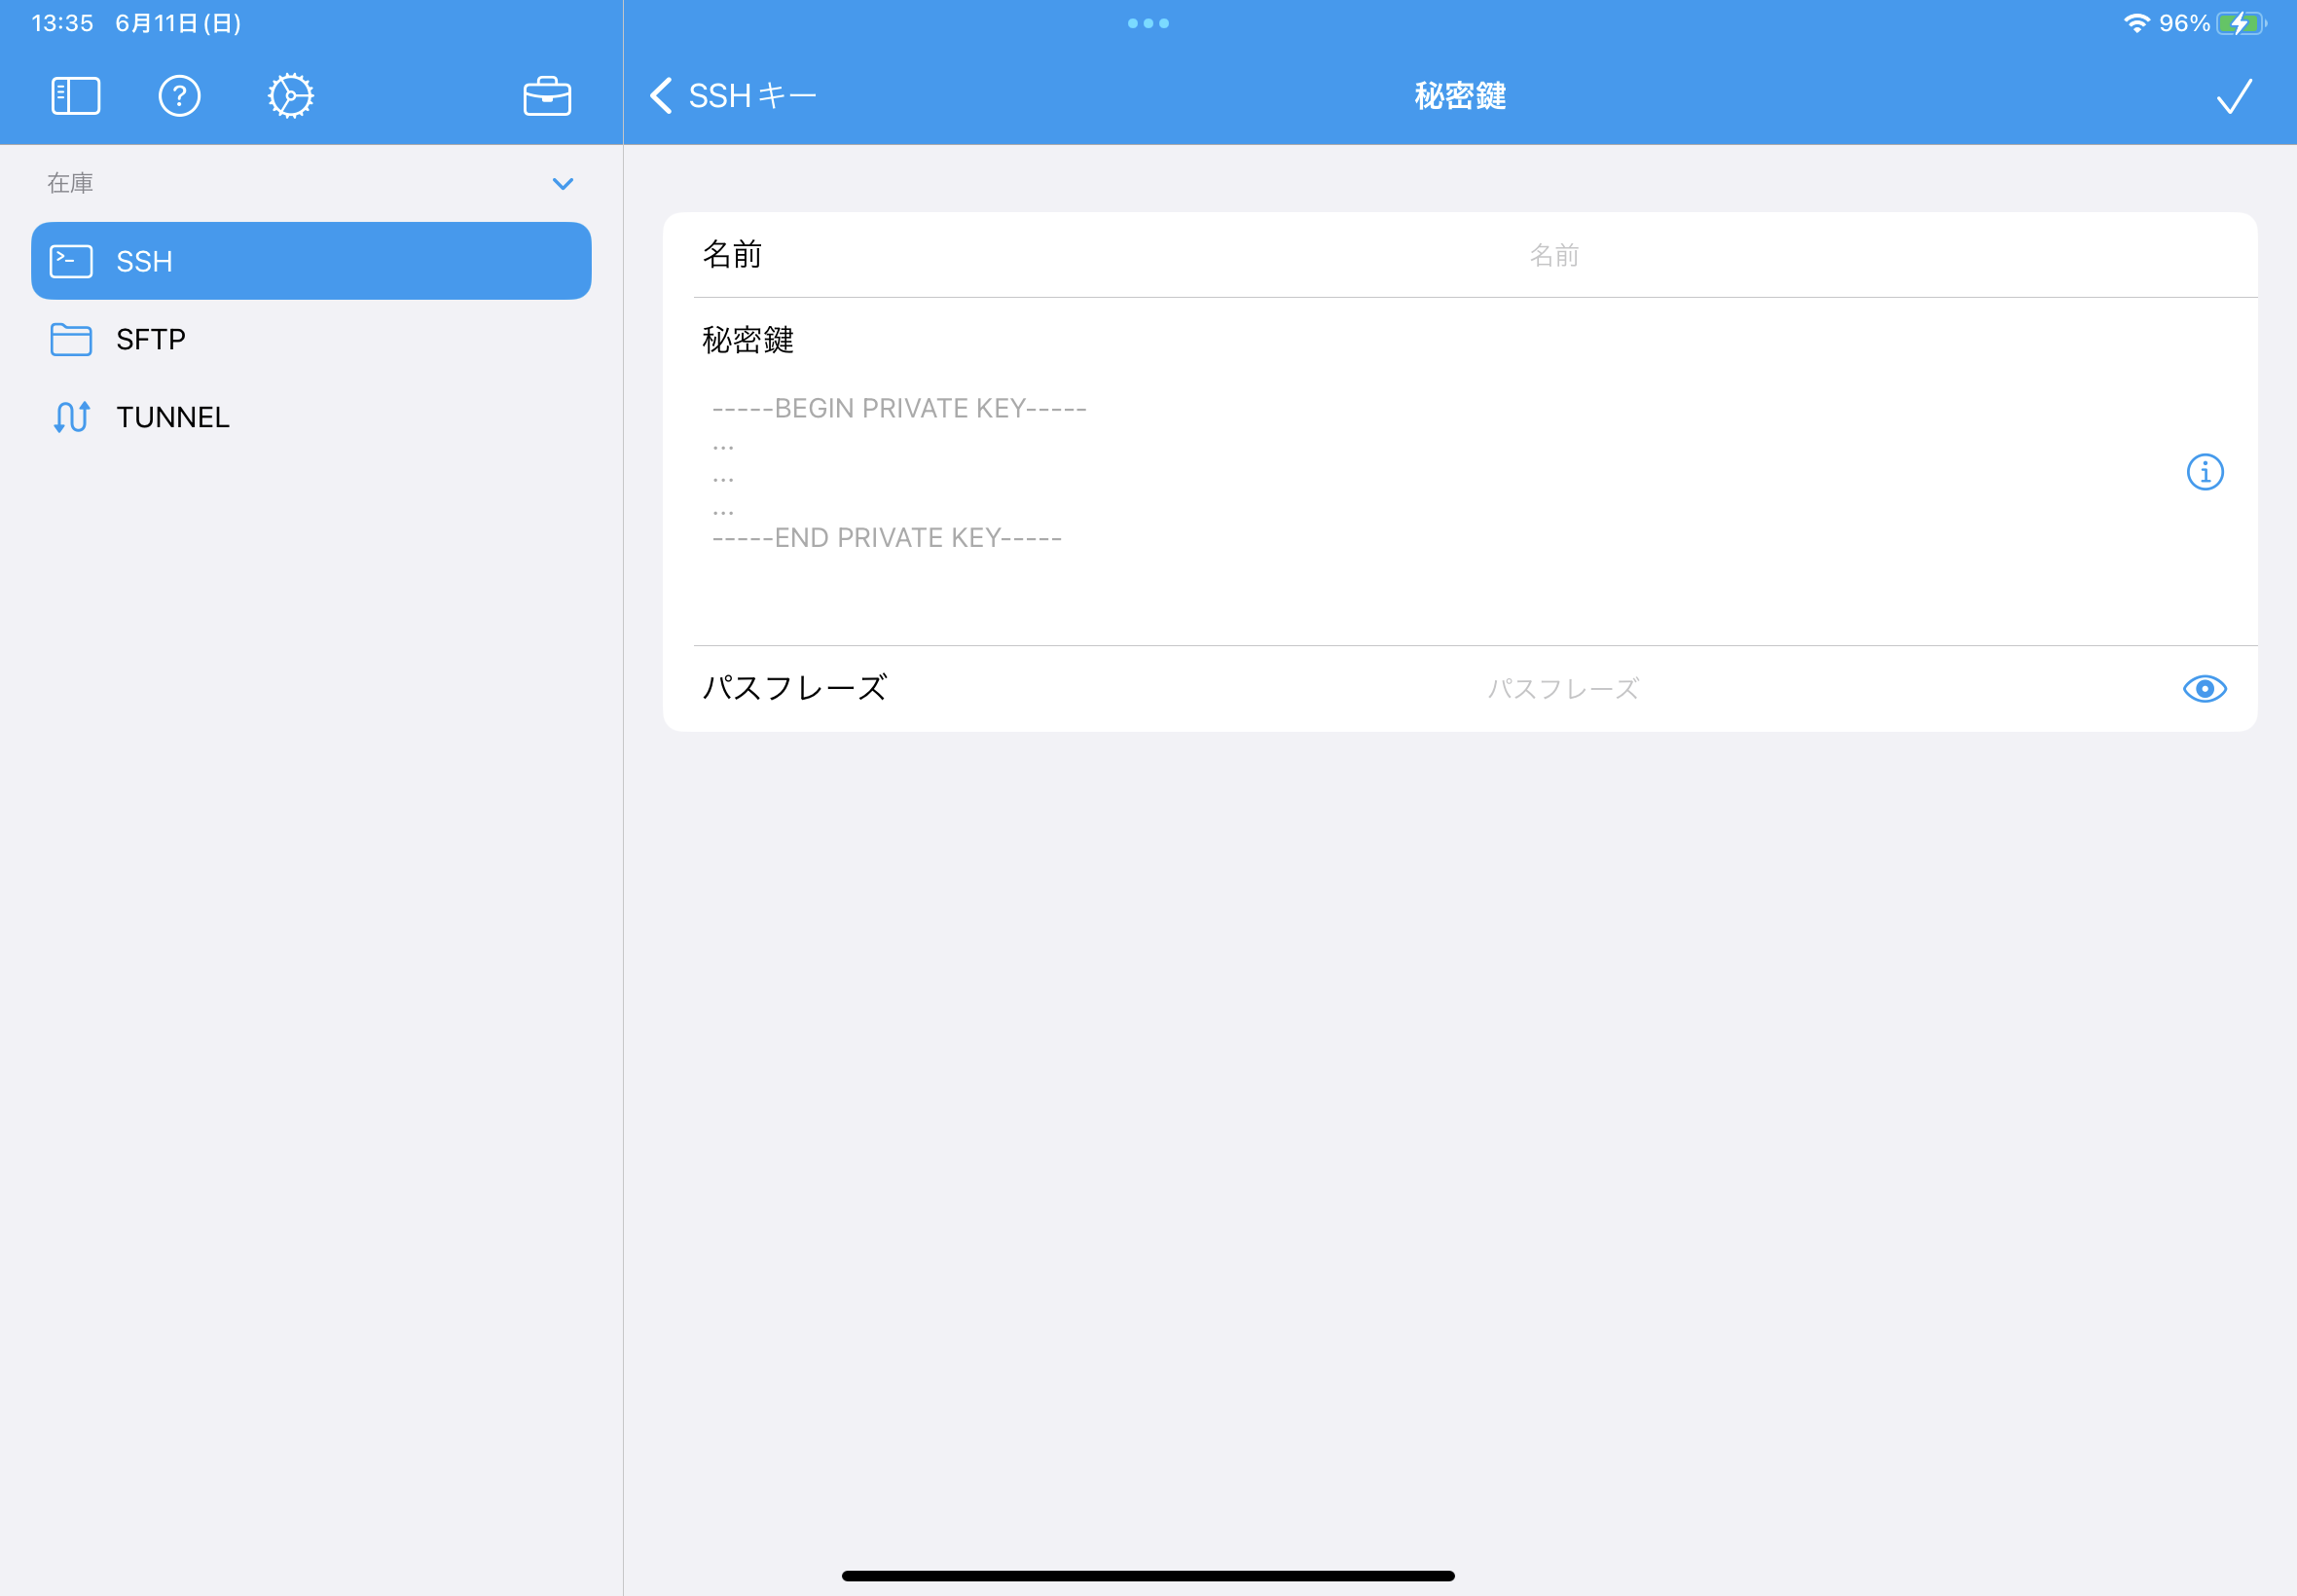Tap the ellipsis indicator at screen top
This screenshot has height=1596, width=2297.
[1150, 22]
